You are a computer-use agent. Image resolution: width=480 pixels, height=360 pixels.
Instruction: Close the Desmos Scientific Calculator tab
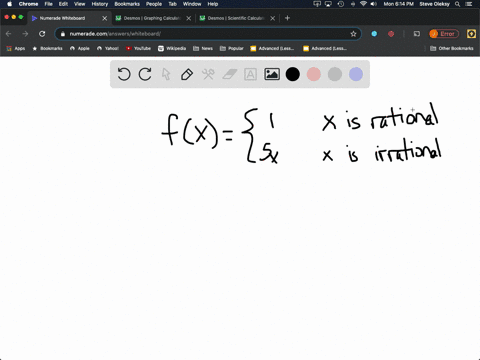(273, 18)
